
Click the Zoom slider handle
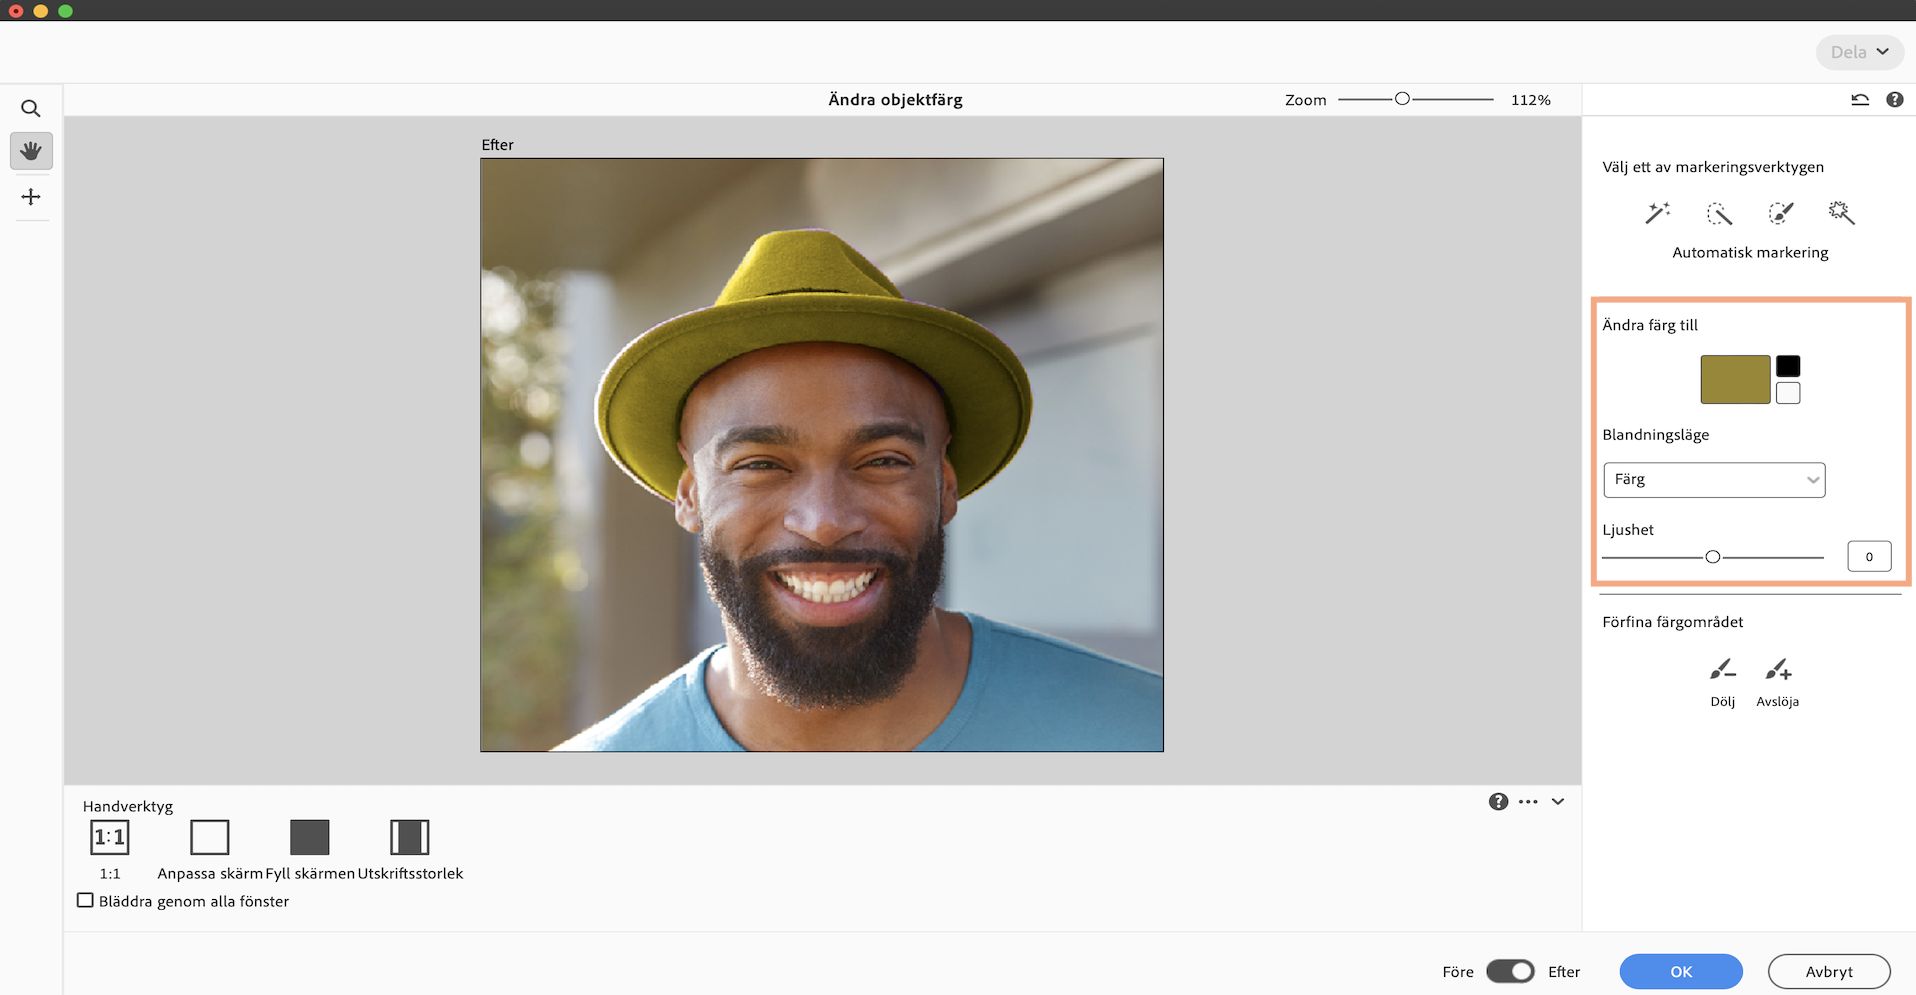pyautogui.click(x=1402, y=99)
